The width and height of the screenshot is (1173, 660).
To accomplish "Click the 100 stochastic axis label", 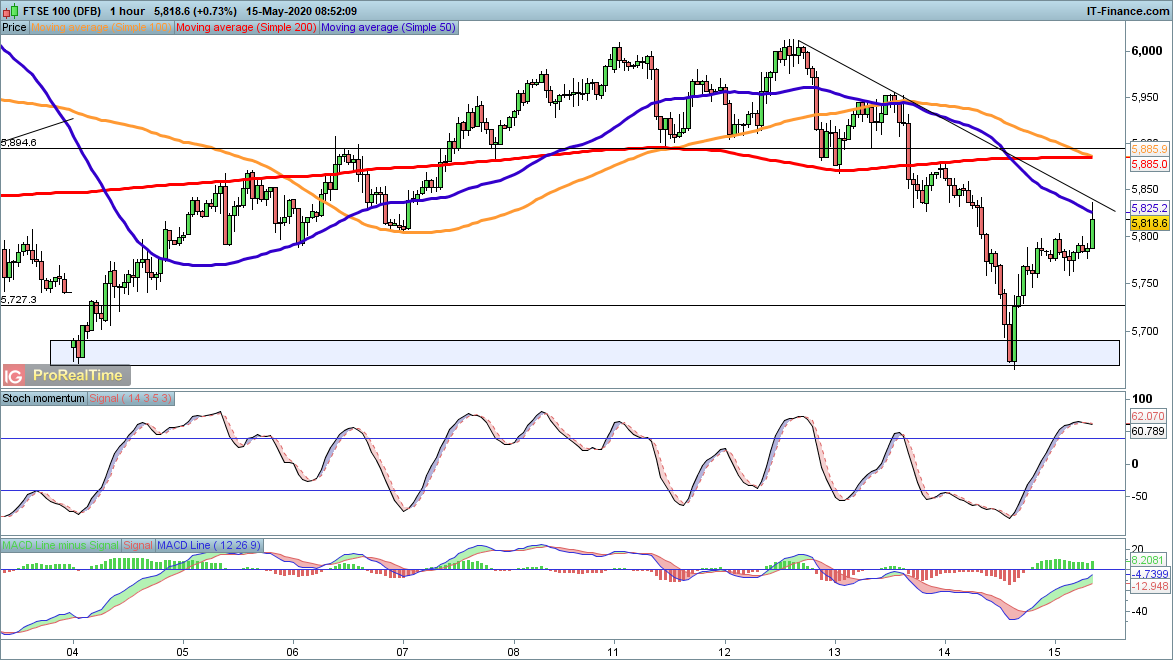I will (1142, 399).
